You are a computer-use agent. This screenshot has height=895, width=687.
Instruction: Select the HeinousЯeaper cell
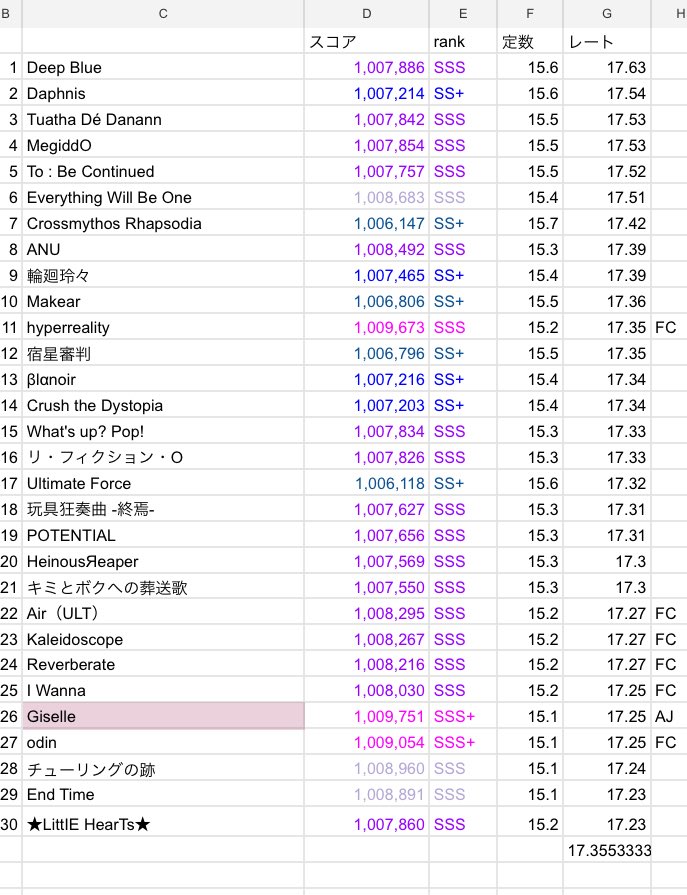click(x=163, y=561)
